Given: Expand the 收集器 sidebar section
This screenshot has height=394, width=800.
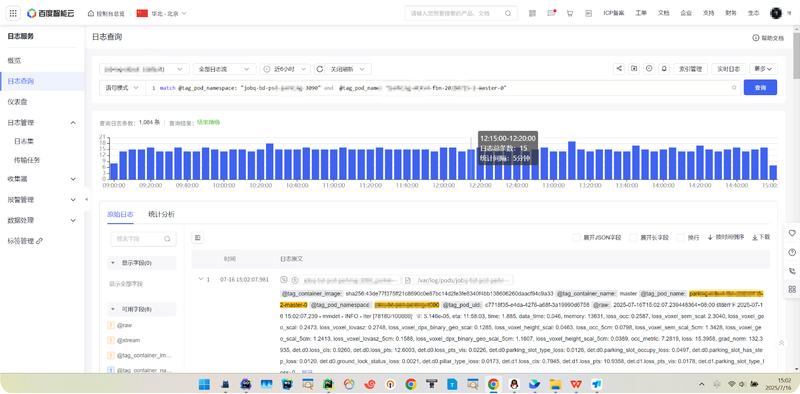Looking at the screenshot, I should [73, 179].
